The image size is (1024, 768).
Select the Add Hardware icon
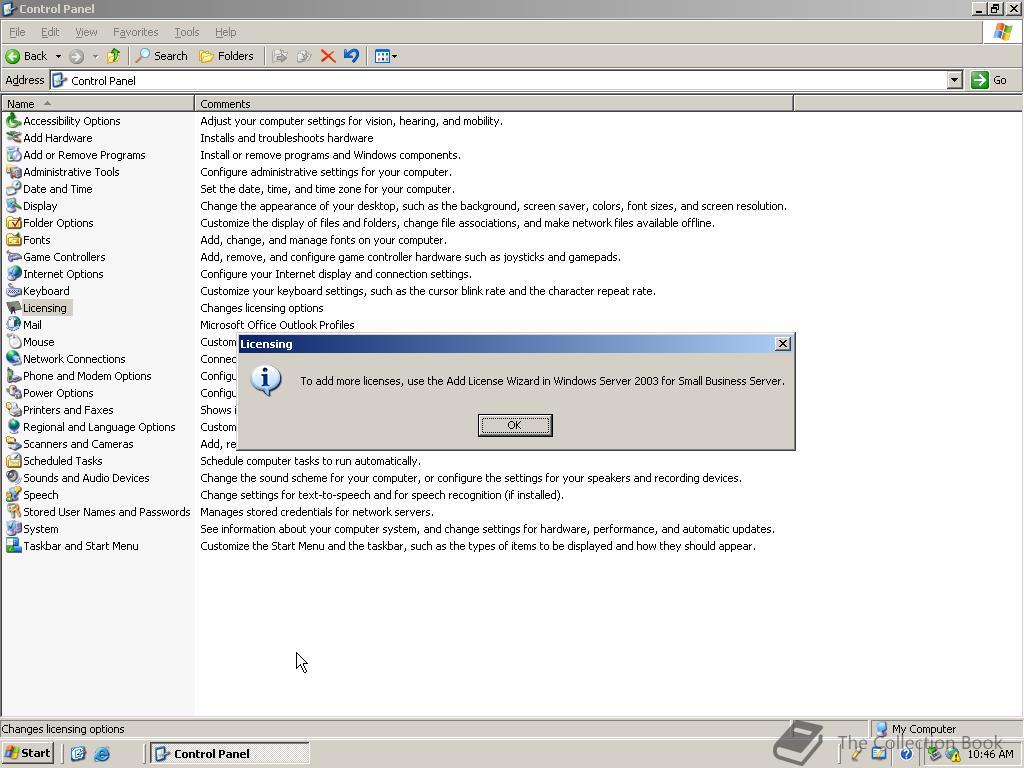click(14, 138)
